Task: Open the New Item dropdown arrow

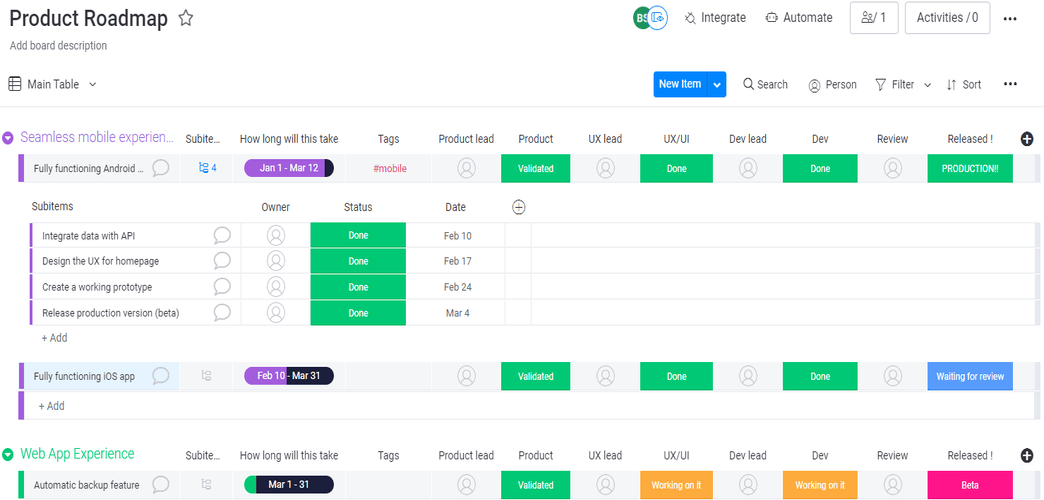Action: [717, 85]
